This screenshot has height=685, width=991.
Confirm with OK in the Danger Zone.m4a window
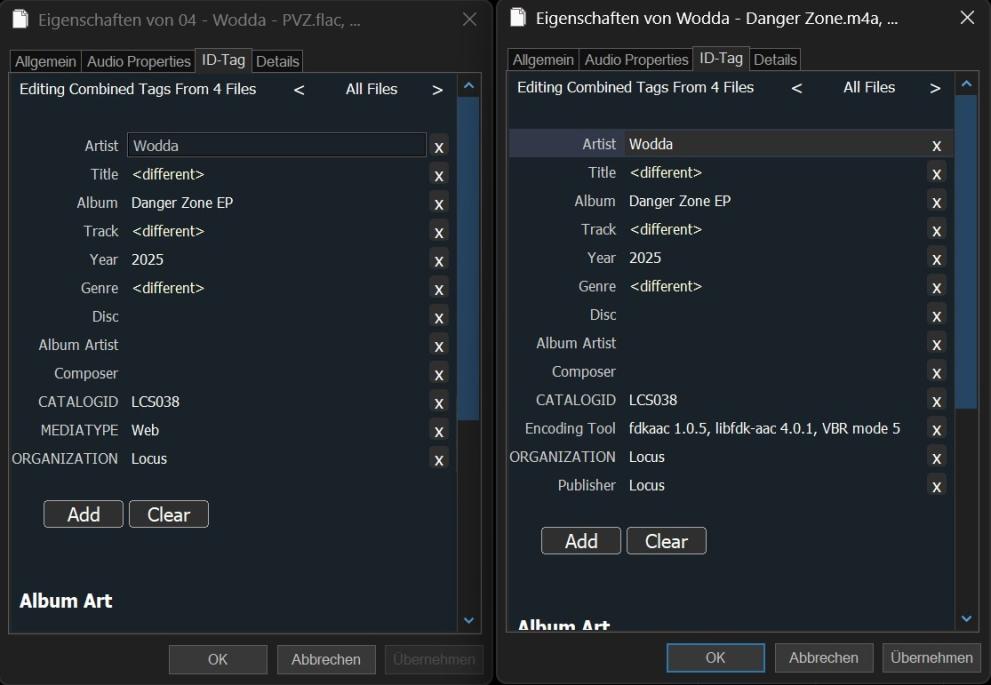click(x=715, y=658)
